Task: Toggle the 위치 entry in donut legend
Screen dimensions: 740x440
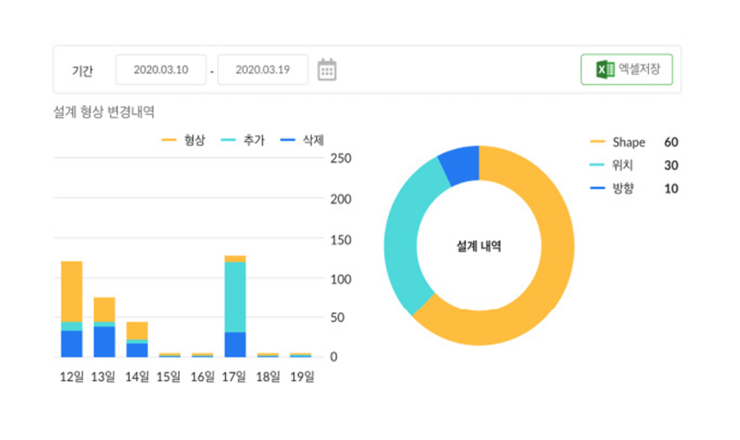Action: tap(624, 166)
